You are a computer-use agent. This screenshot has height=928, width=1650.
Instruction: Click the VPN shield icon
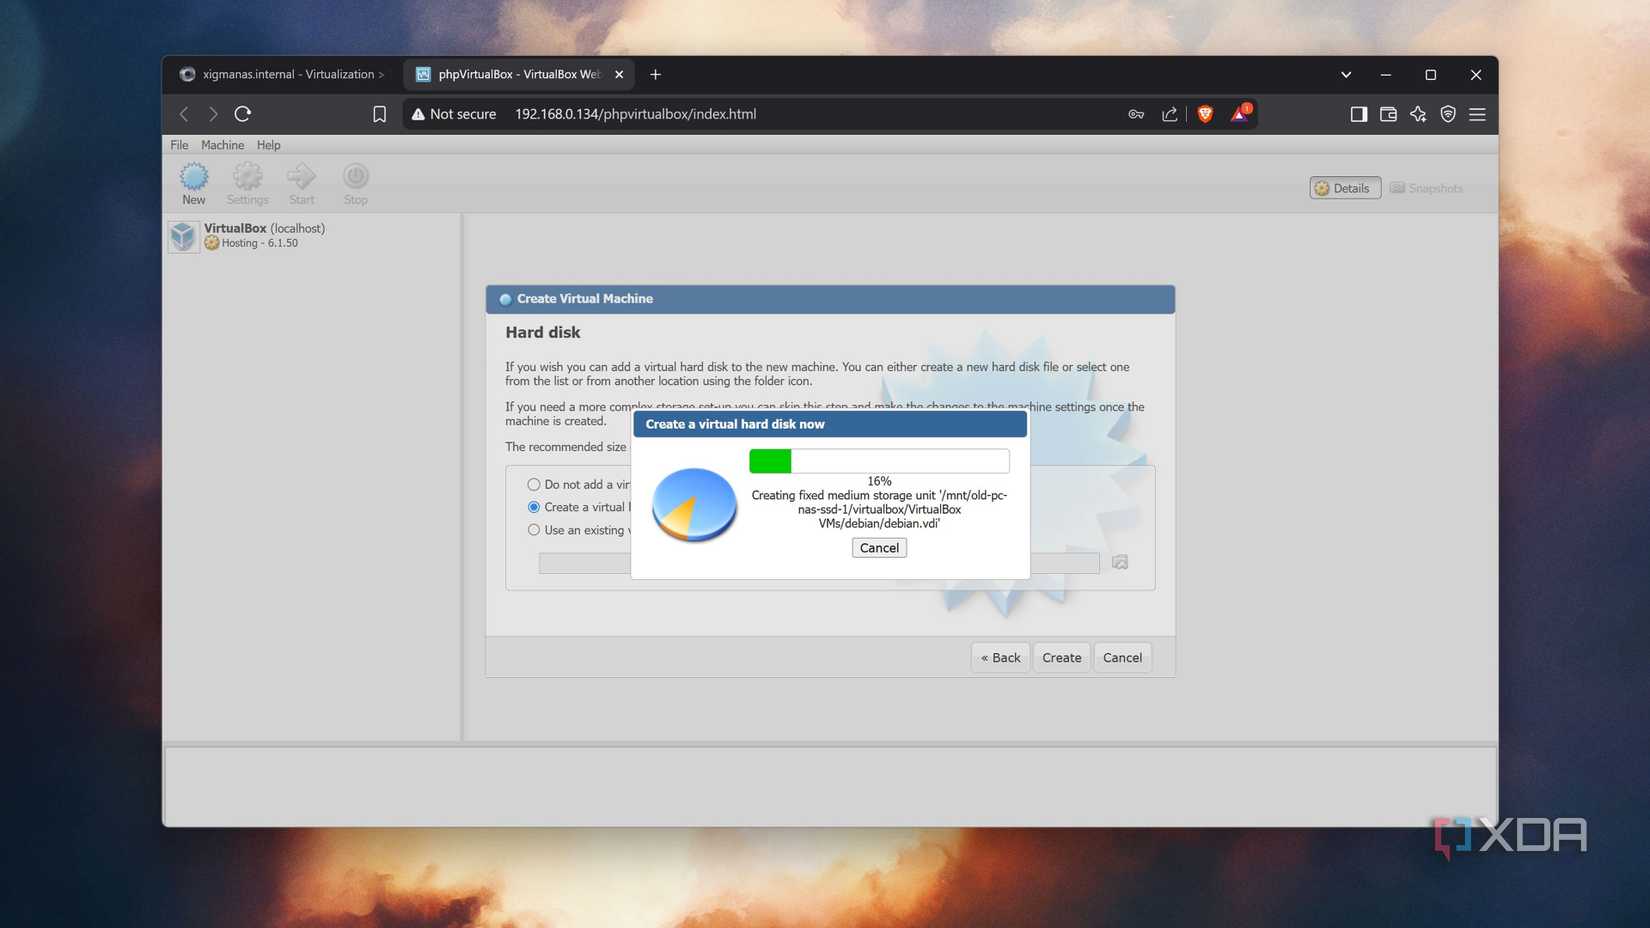pos(1448,114)
